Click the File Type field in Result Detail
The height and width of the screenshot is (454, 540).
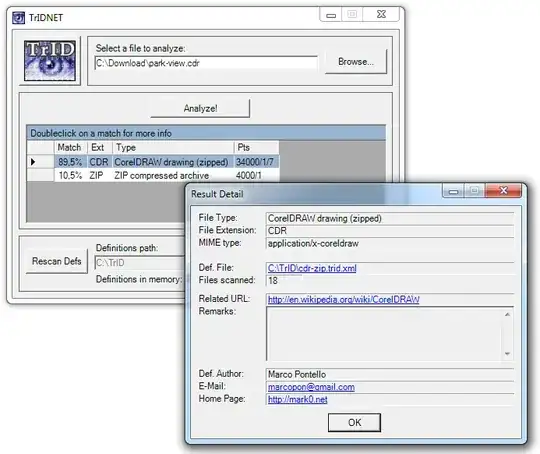click(390, 218)
